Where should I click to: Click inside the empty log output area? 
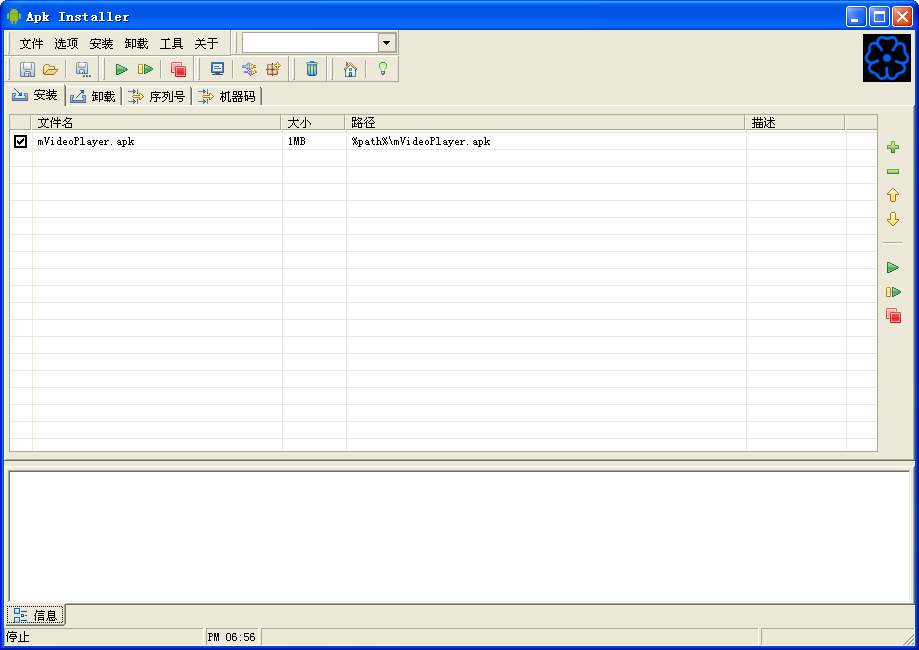click(x=459, y=536)
